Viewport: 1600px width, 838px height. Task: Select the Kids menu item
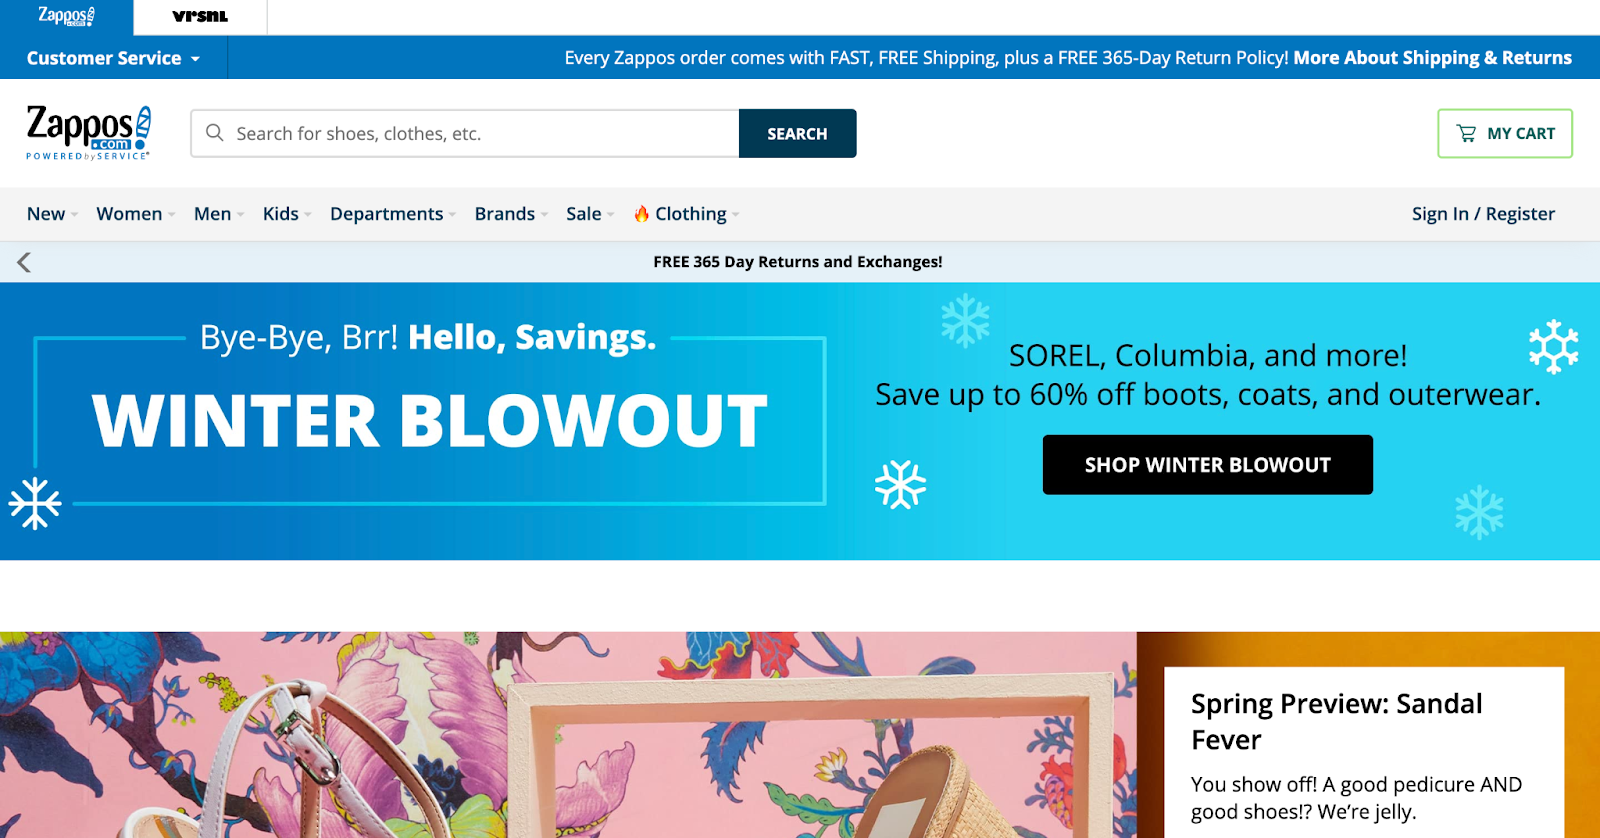point(281,213)
